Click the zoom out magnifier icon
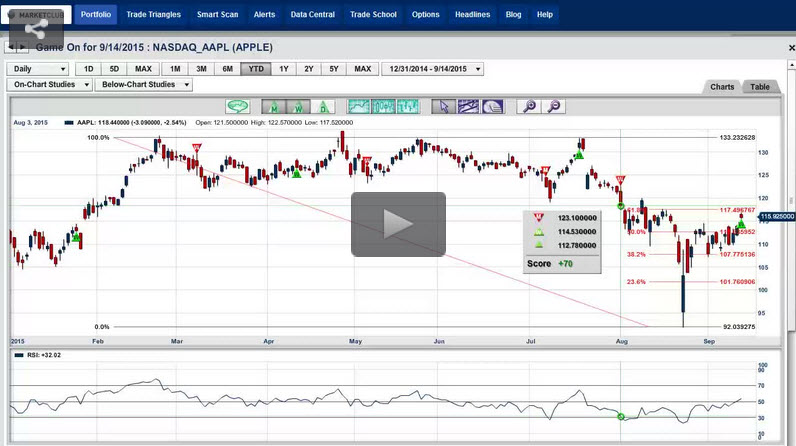This screenshot has height=446, width=796. tap(554, 107)
